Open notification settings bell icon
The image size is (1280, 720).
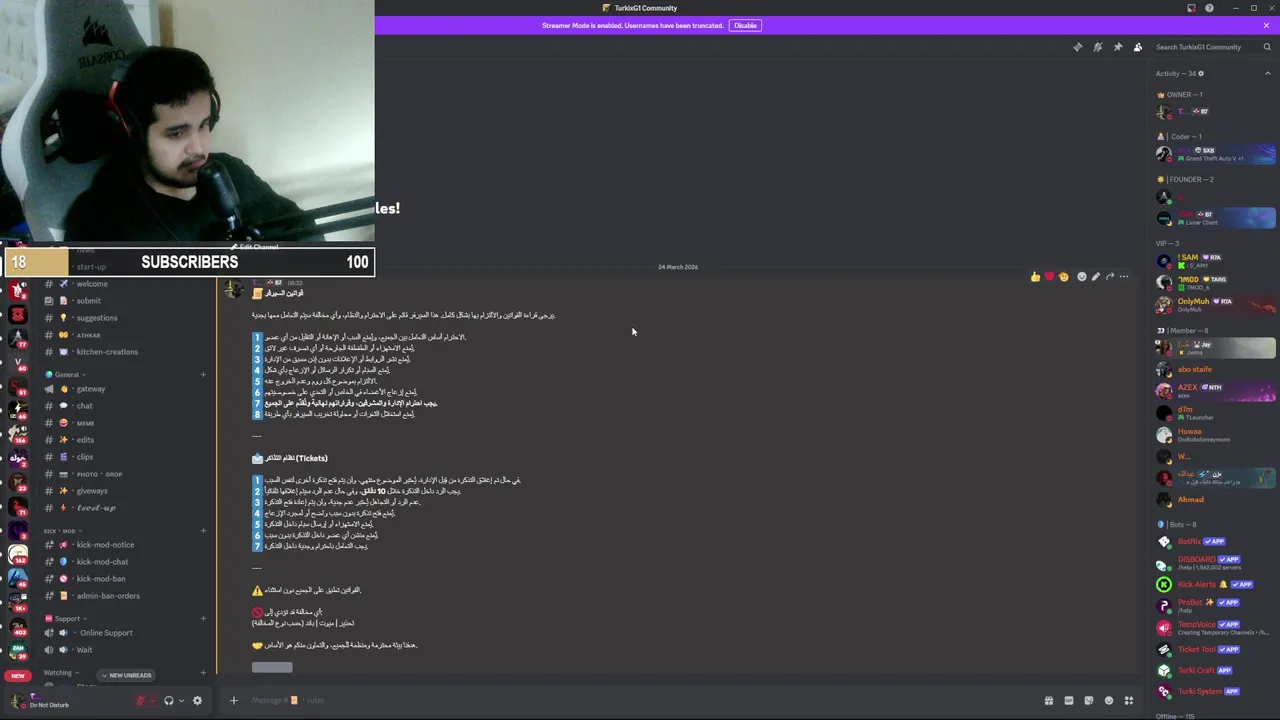(x=1097, y=47)
